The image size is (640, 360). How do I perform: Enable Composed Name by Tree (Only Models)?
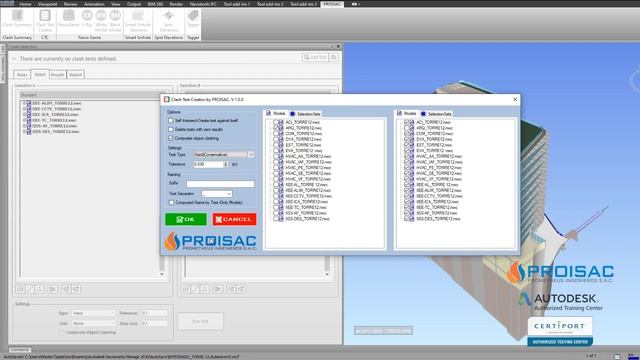tap(171, 202)
